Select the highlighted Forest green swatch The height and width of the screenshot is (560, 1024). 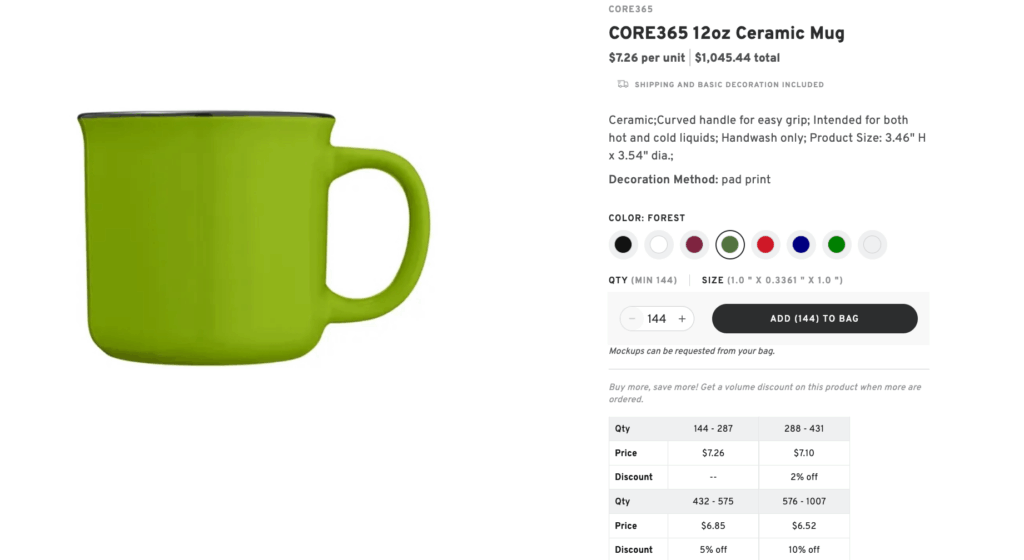(730, 244)
